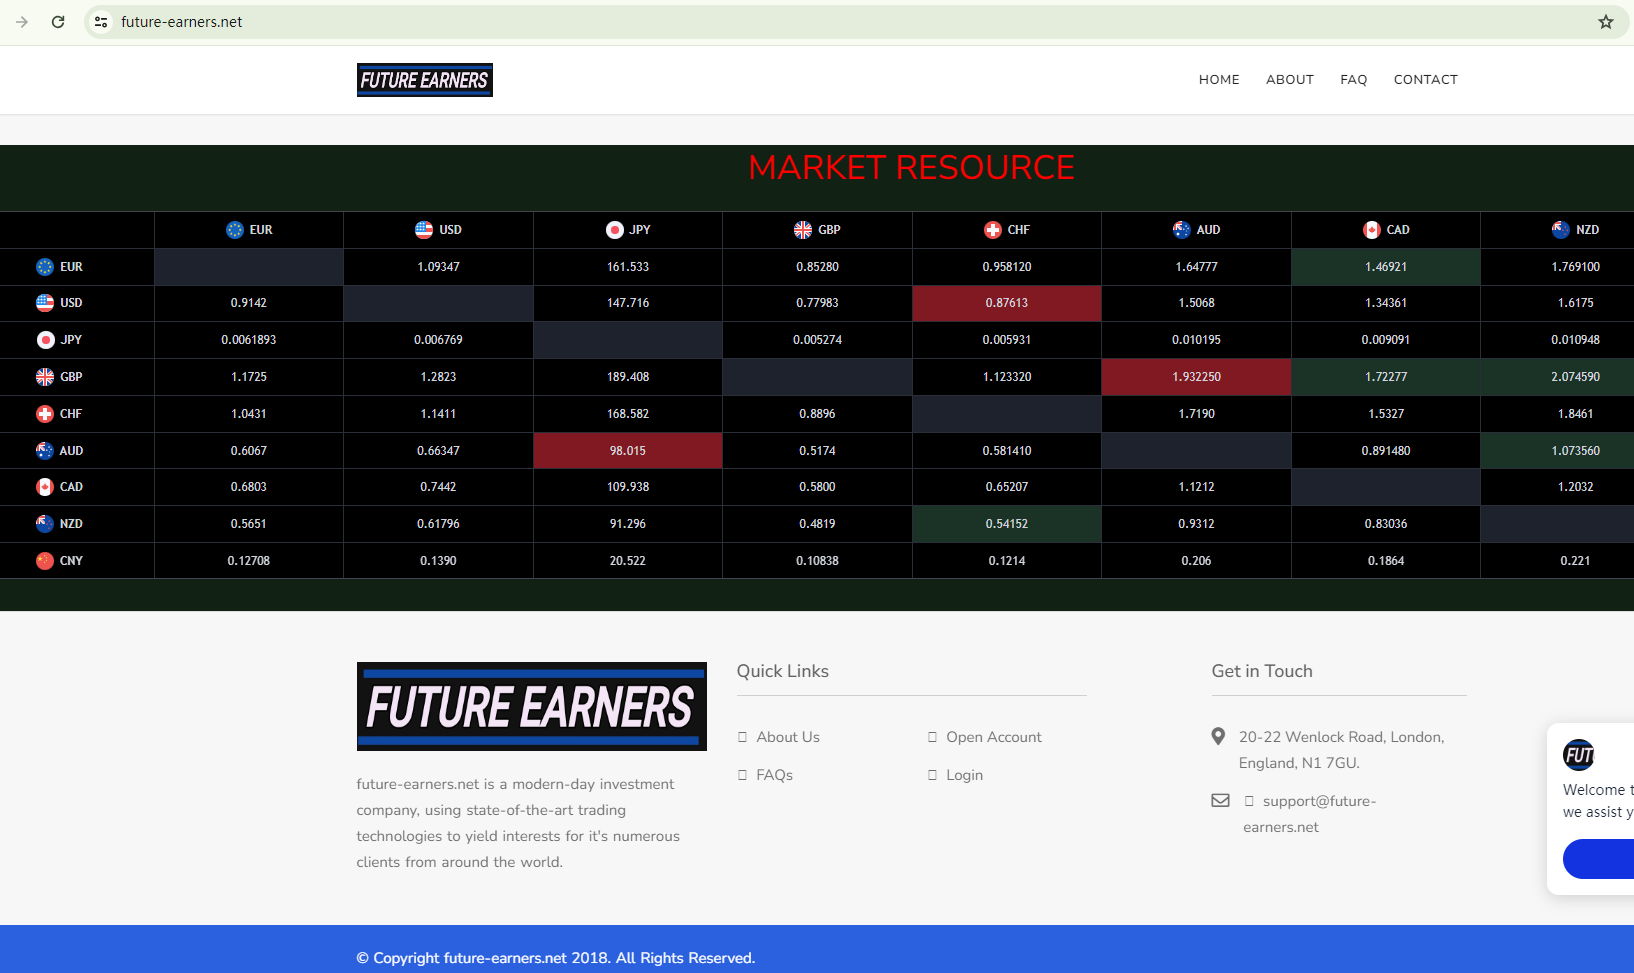This screenshot has width=1634, height=973.
Task: Open the CONTACT menu page
Action: 1425,80
